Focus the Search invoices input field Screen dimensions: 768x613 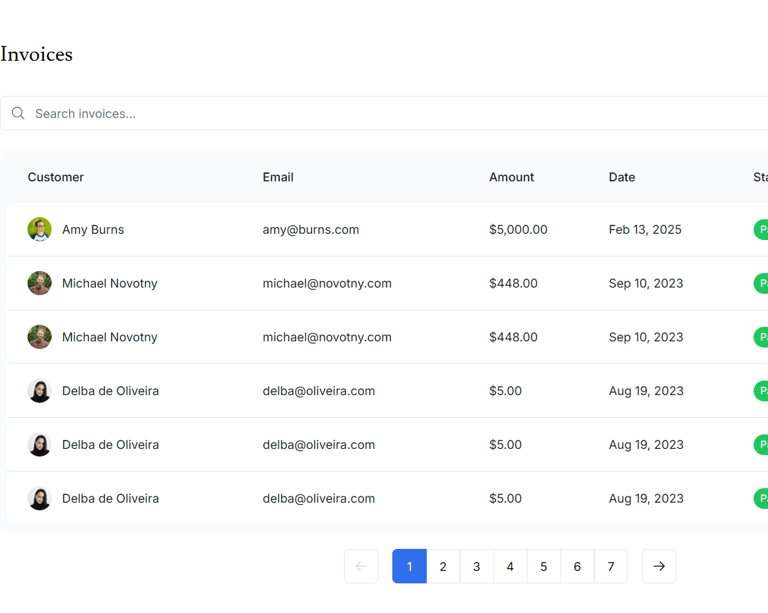384,113
